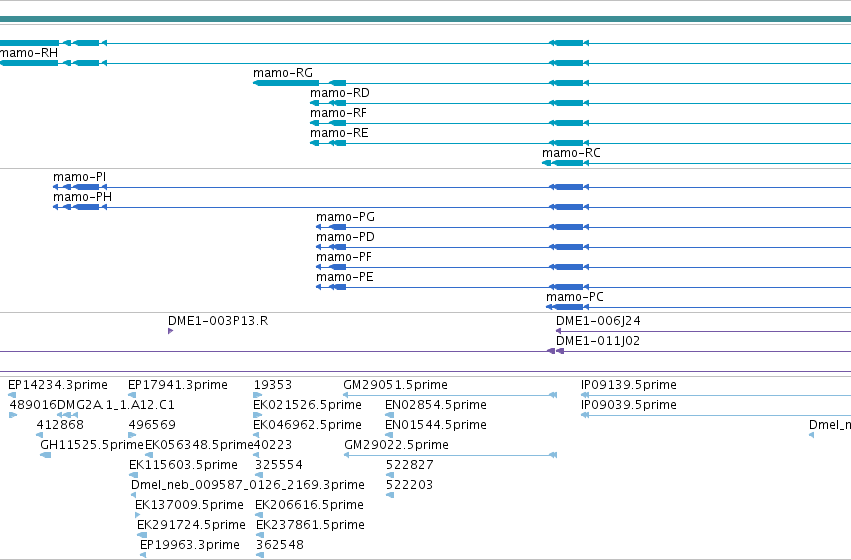The width and height of the screenshot is (851, 560).
Task: Click EST EP19963.3prime
Action: coord(190,545)
